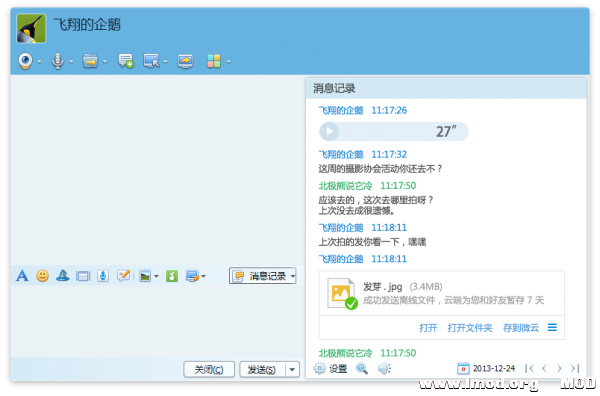This screenshot has width=600, height=396.
Task: Insert a picture using the image icon
Action: click(145, 276)
